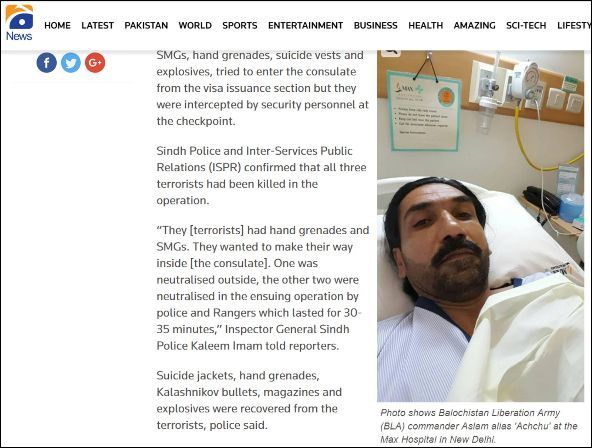Select BUSINESS in navigation bar
592x448 pixels.
376,25
